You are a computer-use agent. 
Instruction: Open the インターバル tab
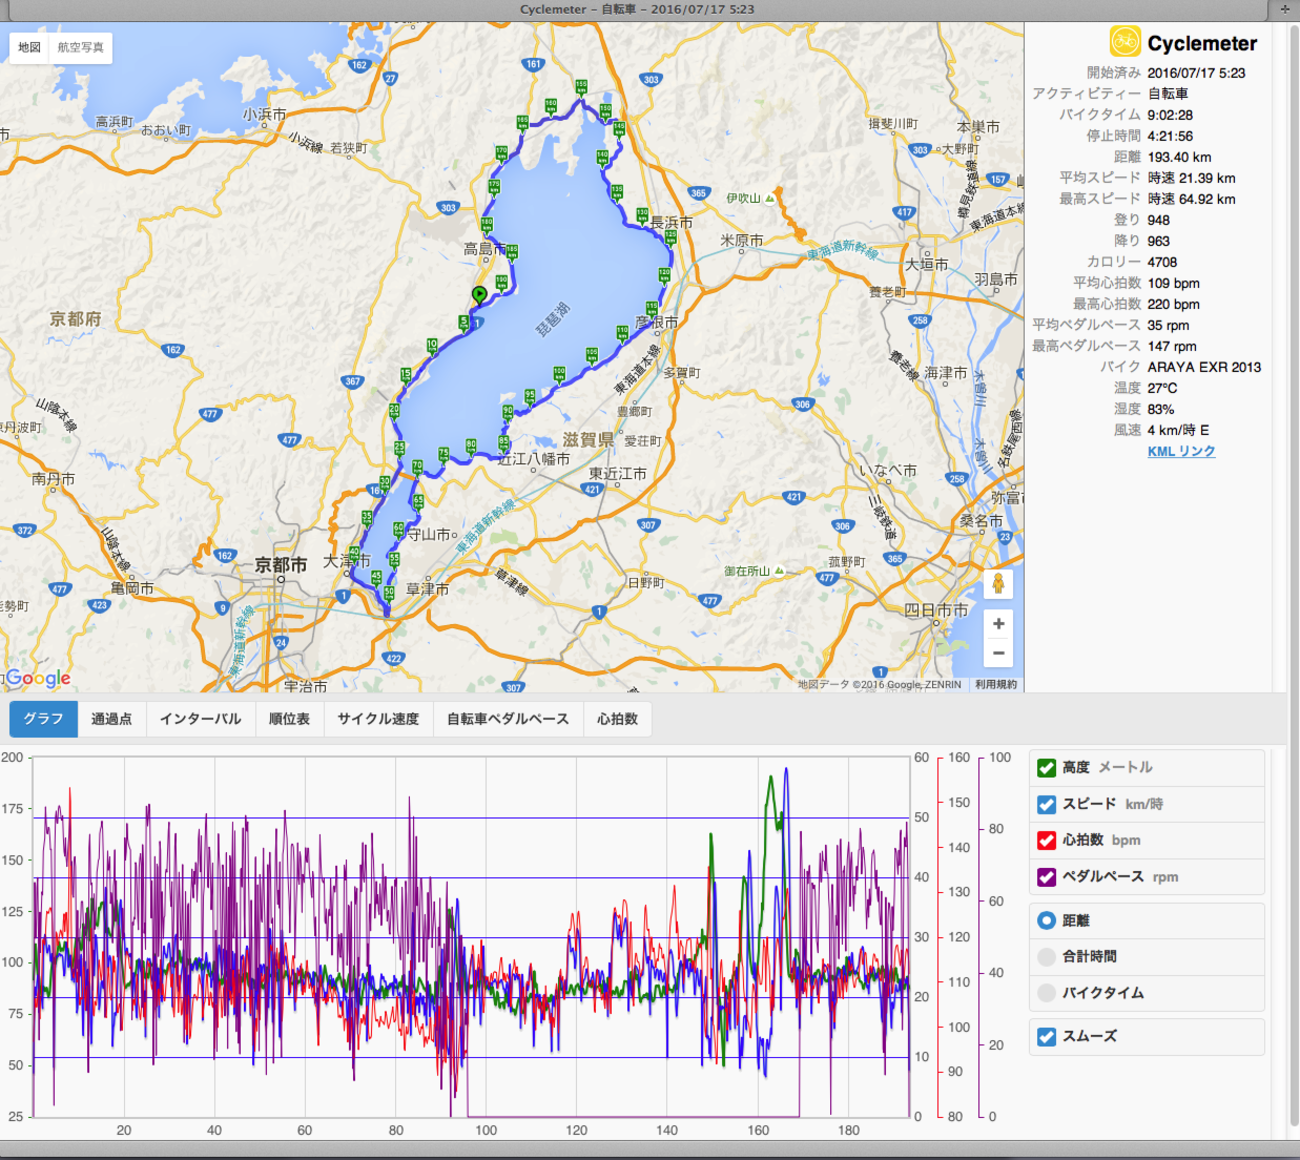click(x=200, y=719)
